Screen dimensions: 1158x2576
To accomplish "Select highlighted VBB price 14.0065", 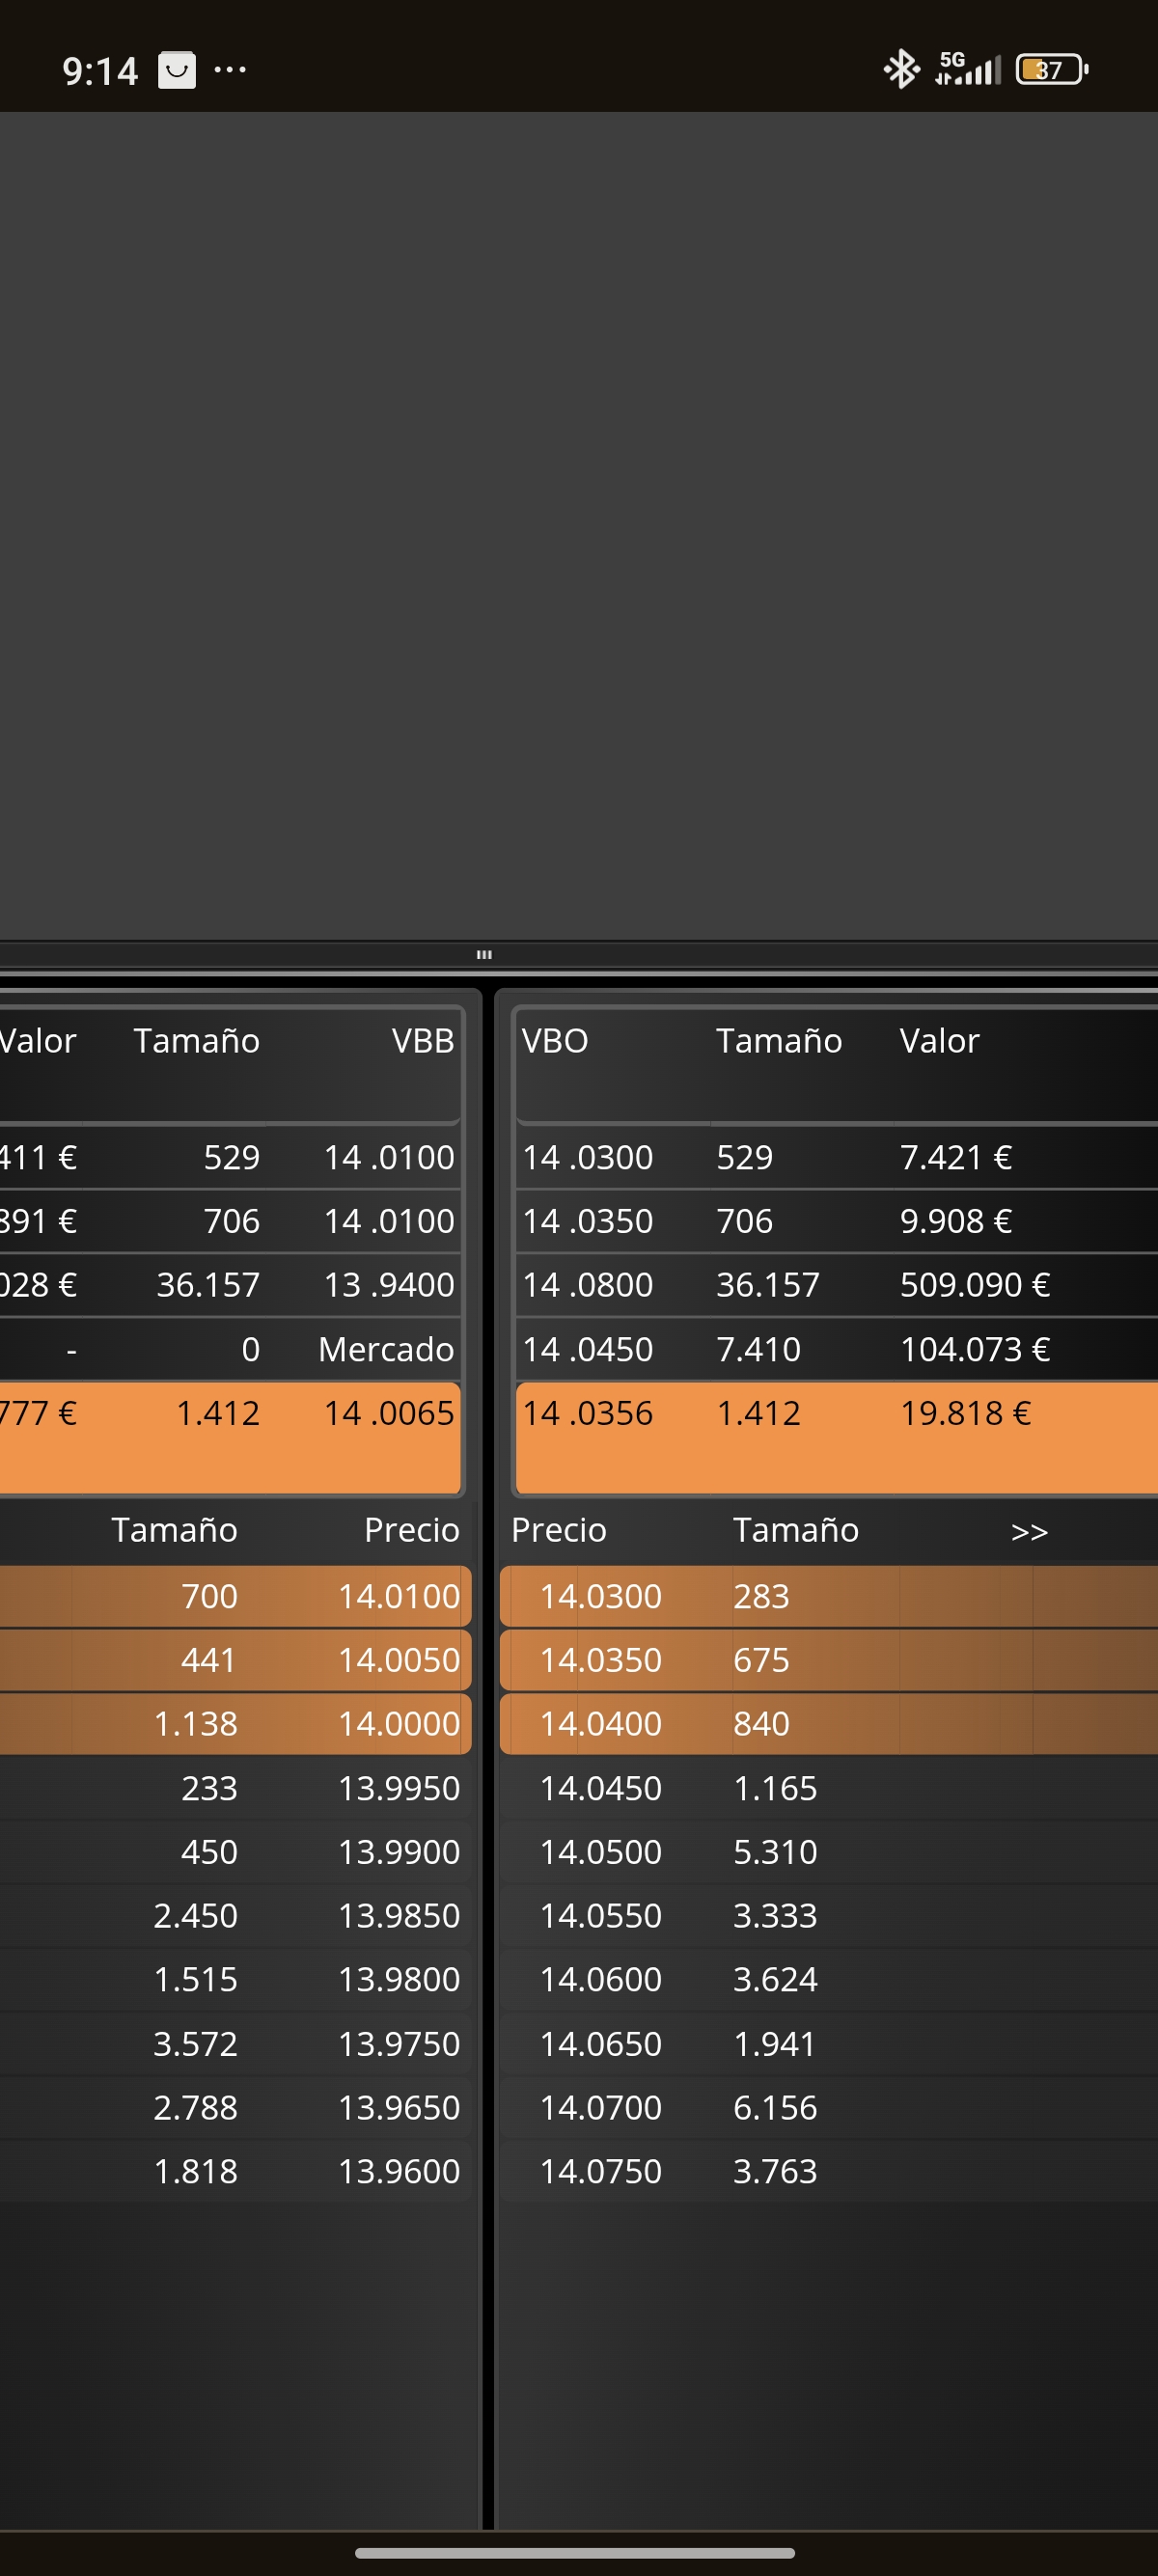I will click(x=389, y=1413).
